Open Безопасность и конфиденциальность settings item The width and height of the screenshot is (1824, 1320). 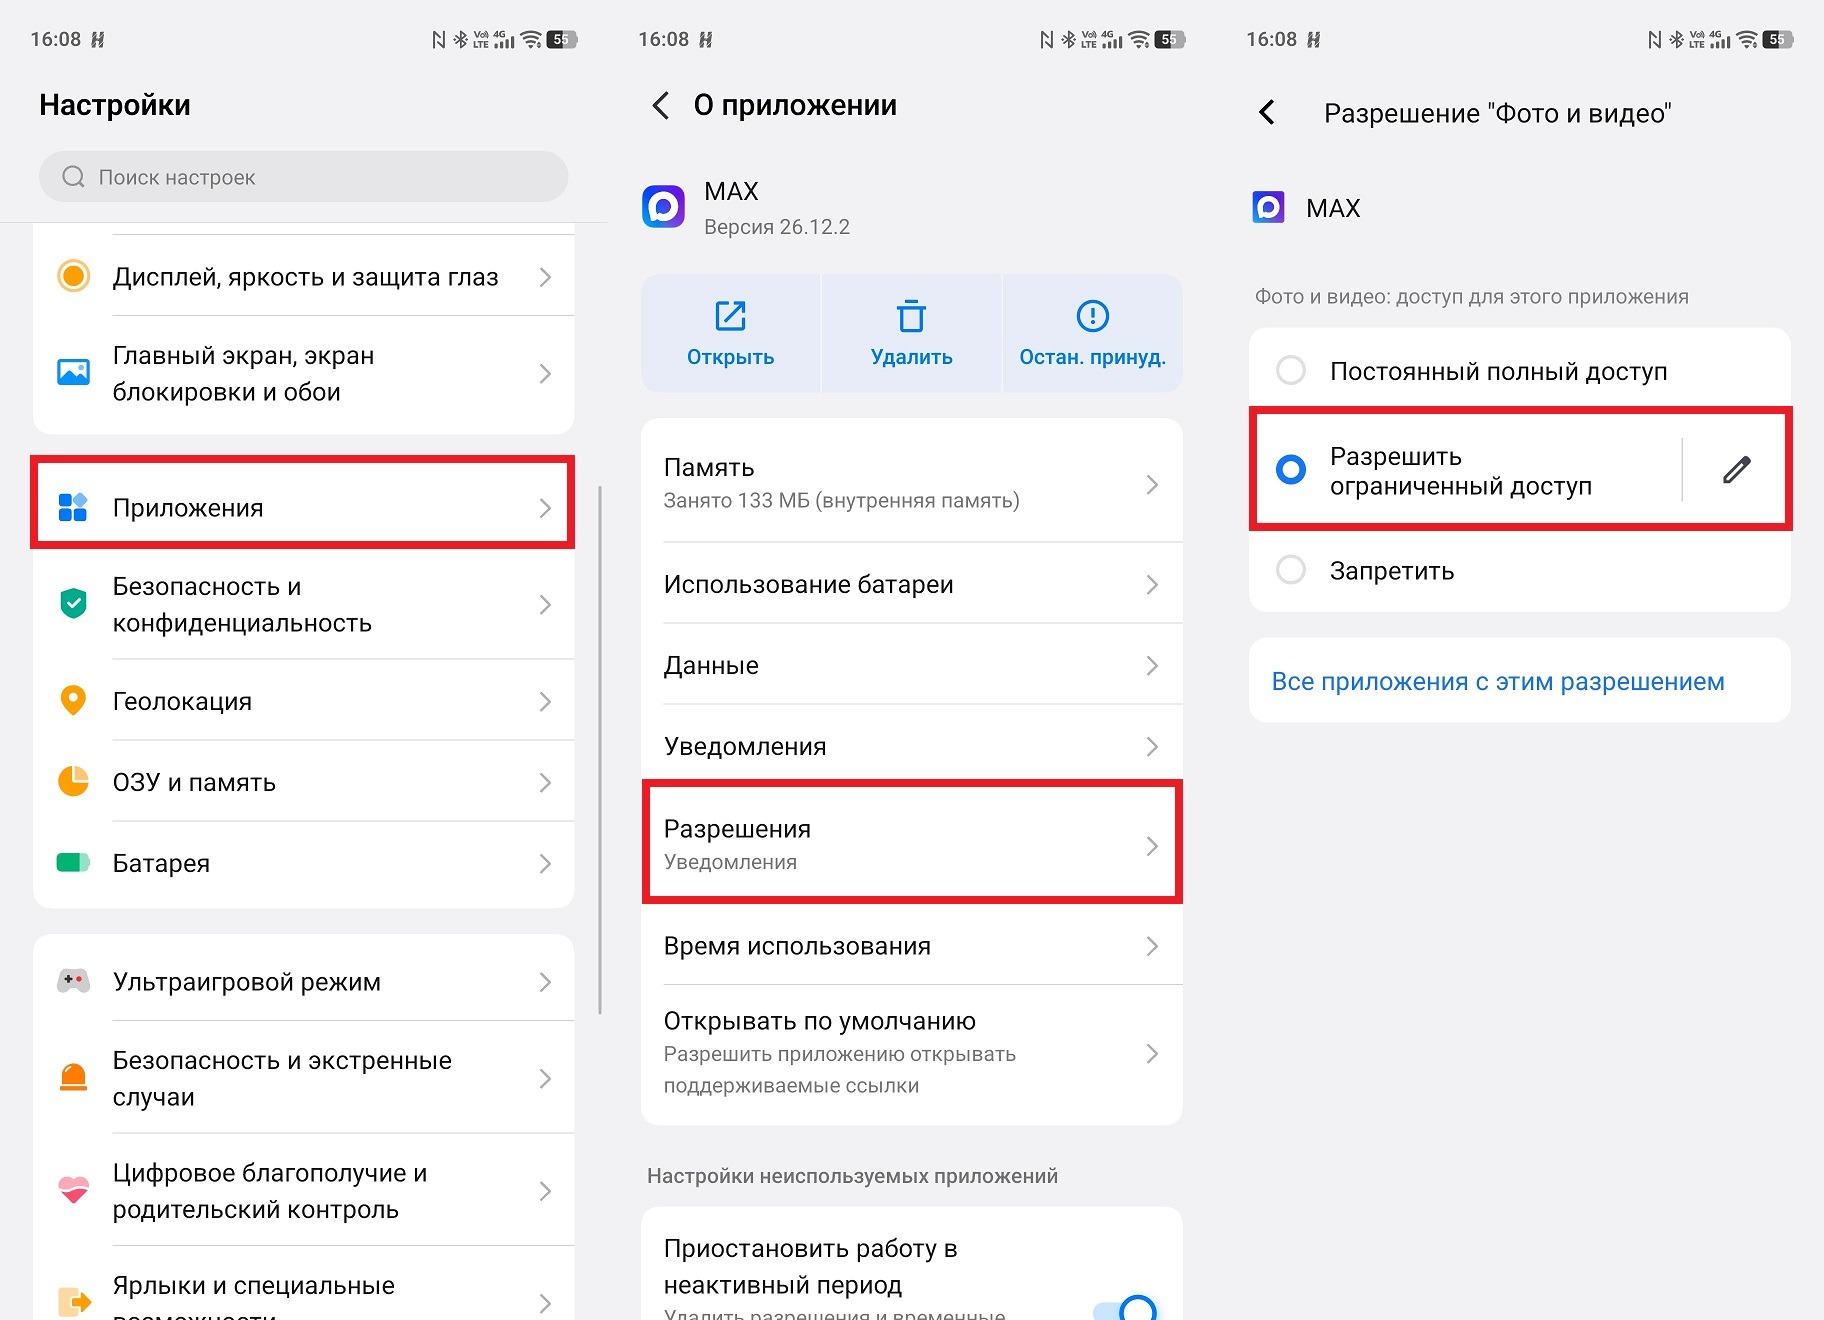pyautogui.click(x=303, y=604)
